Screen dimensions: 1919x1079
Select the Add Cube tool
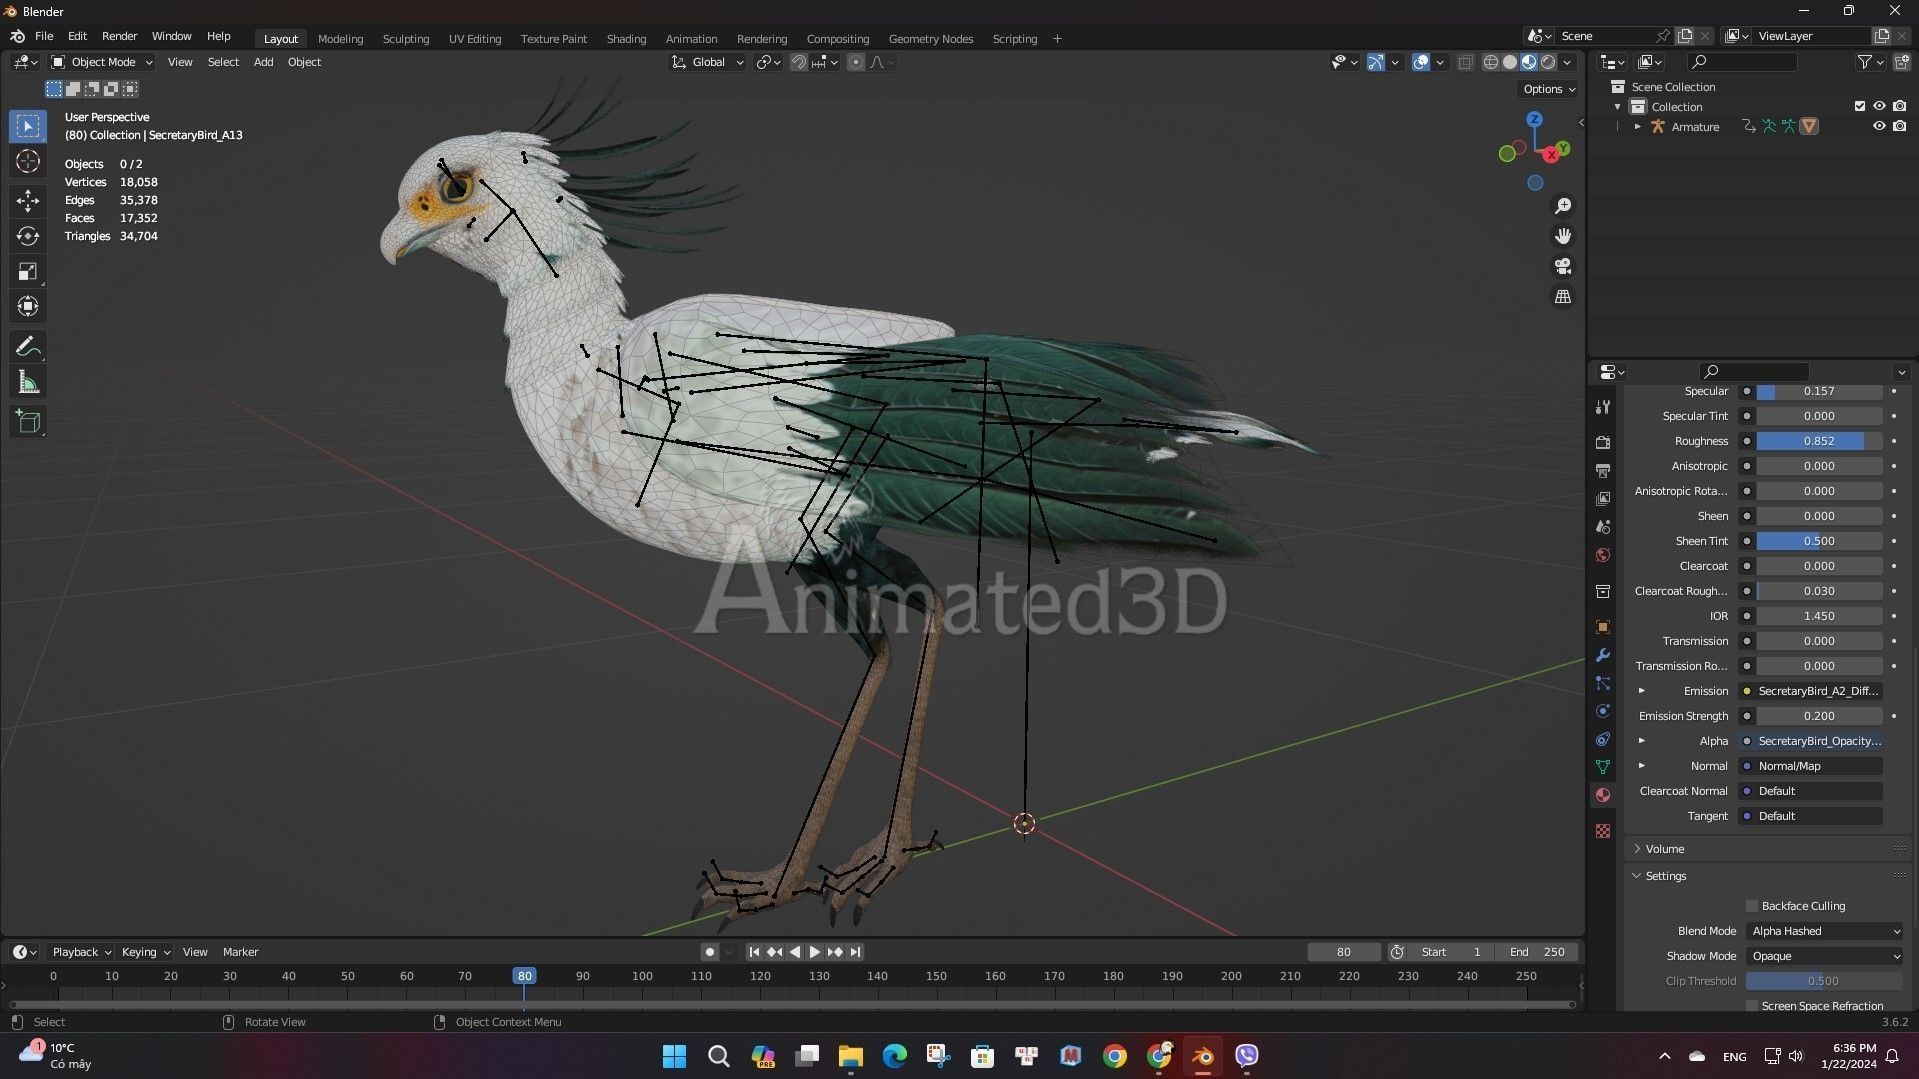tap(28, 422)
